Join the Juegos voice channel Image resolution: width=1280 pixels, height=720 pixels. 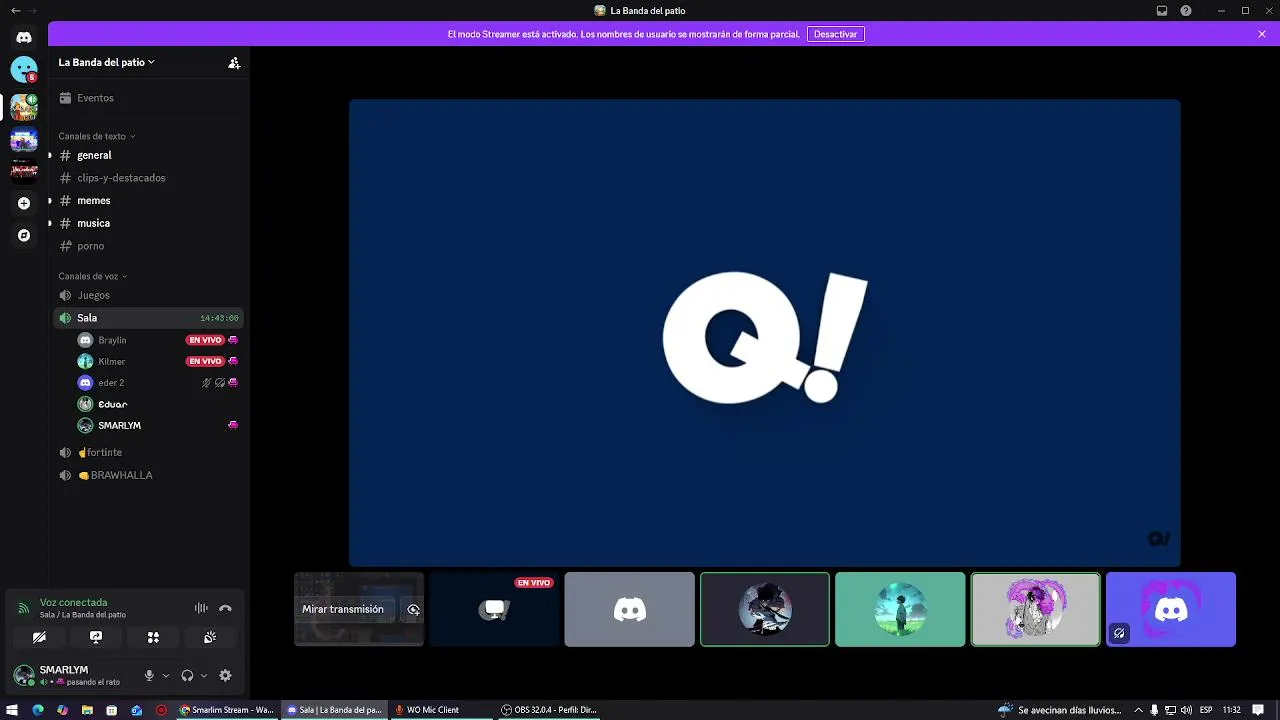tap(148, 295)
